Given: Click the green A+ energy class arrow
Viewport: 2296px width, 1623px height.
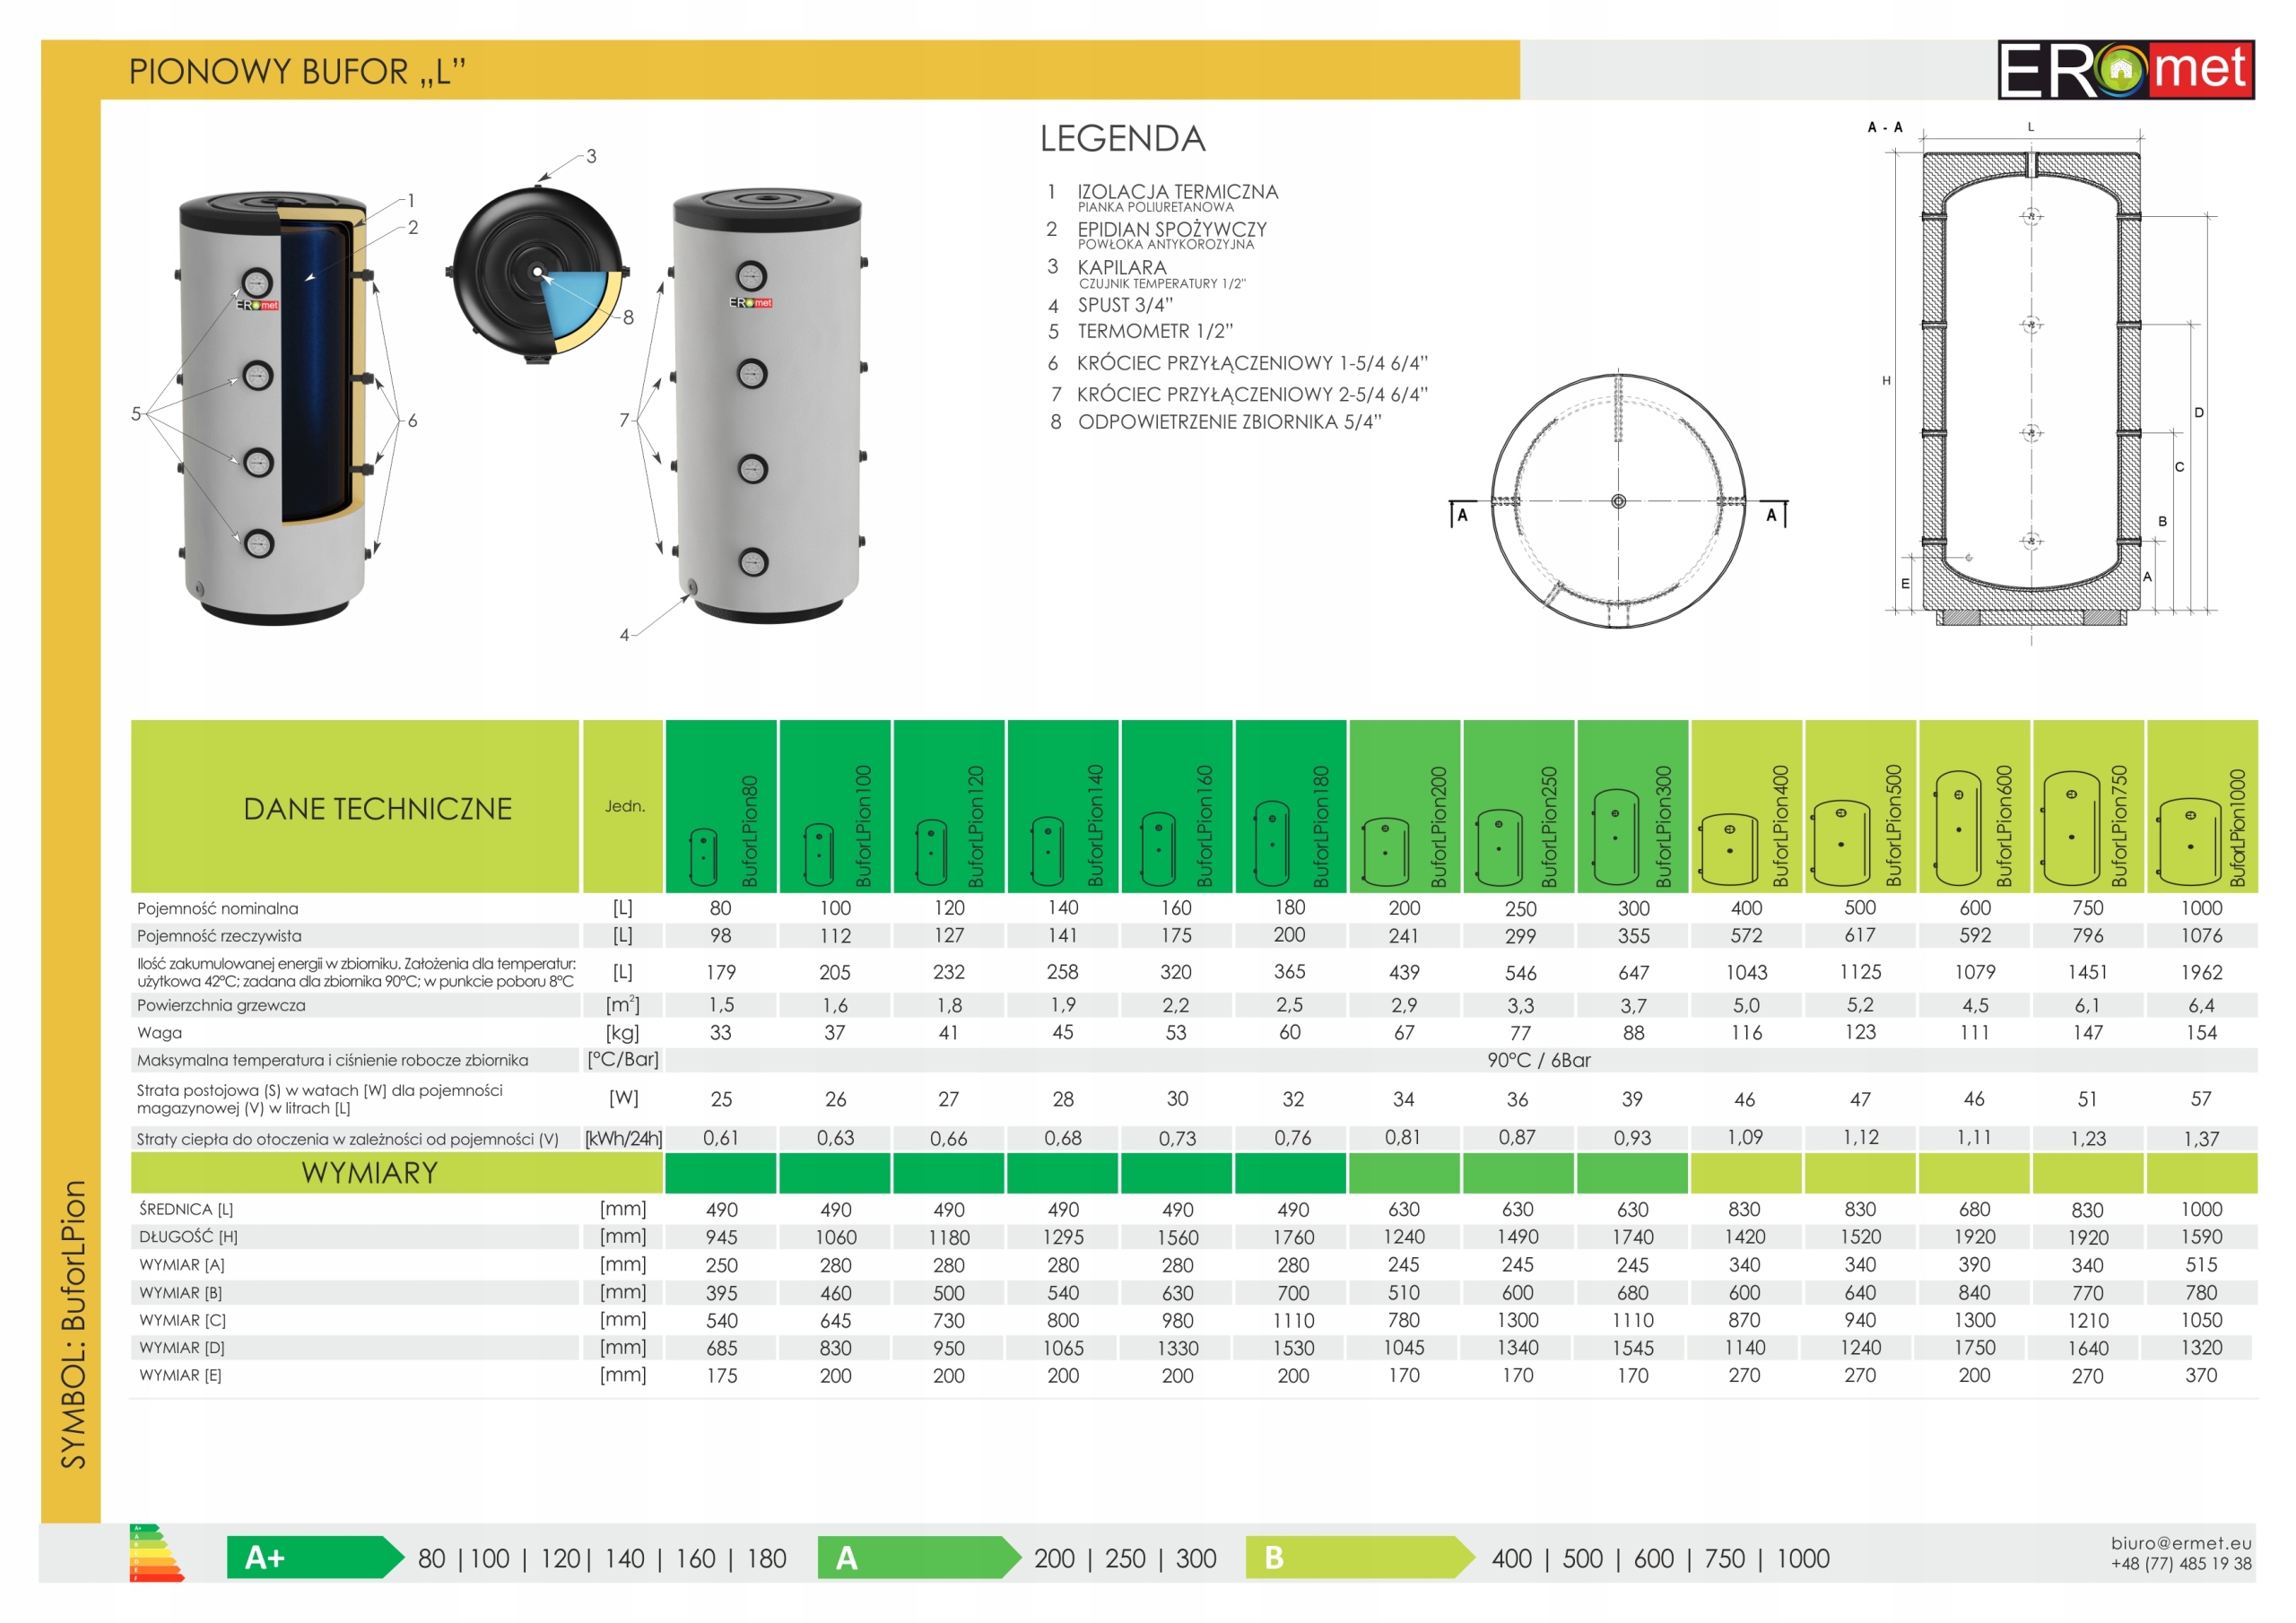Looking at the screenshot, I should (x=313, y=1557).
